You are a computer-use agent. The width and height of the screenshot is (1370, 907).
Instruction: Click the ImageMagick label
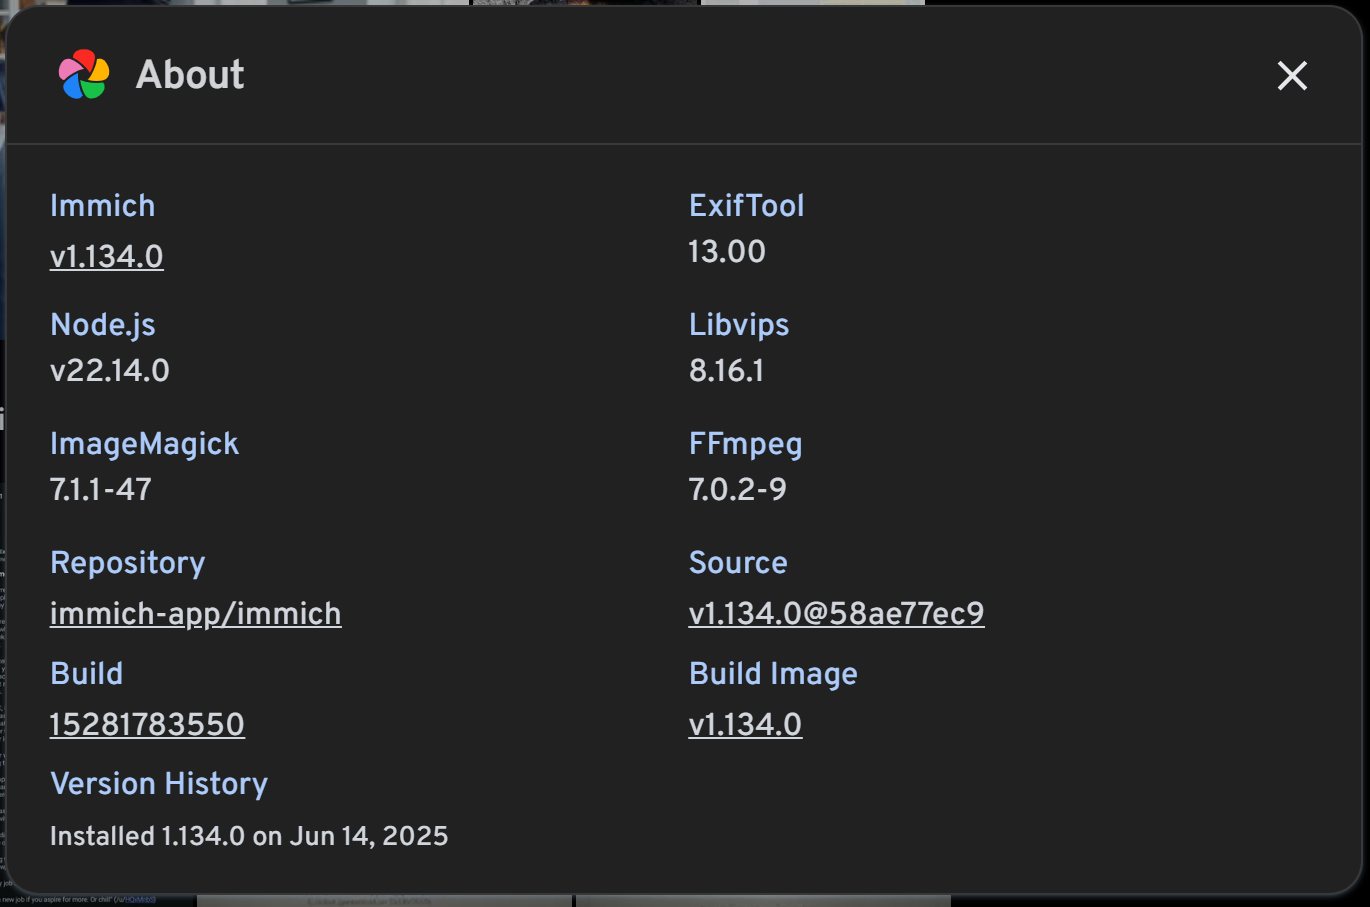pos(145,444)
